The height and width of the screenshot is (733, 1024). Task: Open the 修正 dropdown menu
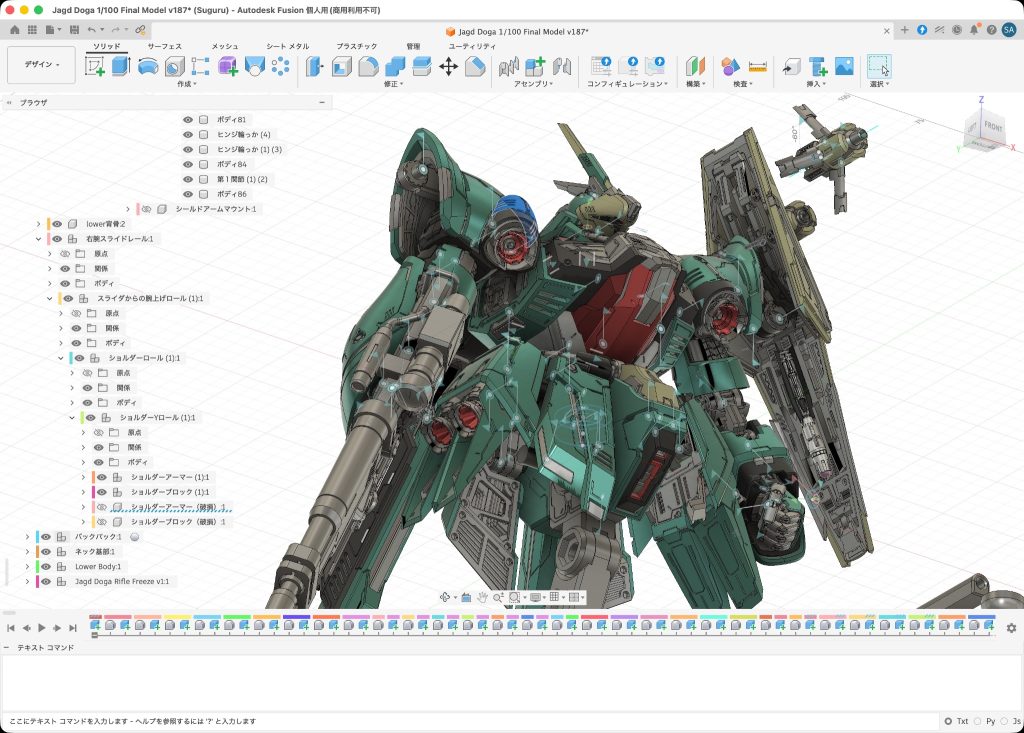point(393,84)
